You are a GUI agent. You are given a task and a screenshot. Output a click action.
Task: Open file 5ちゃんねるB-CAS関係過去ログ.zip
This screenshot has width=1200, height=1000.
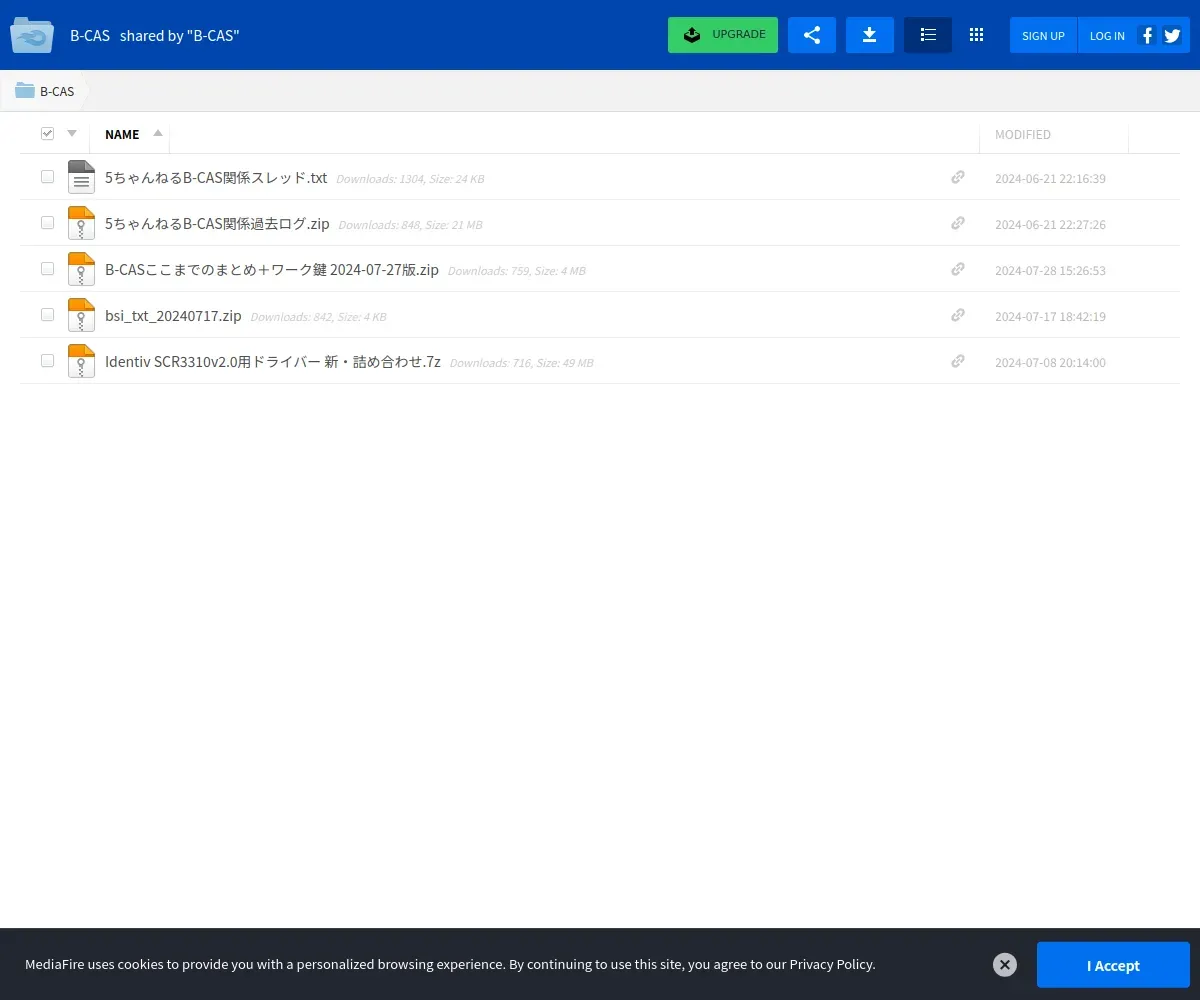pyautogui.click(x=217, y=224)
